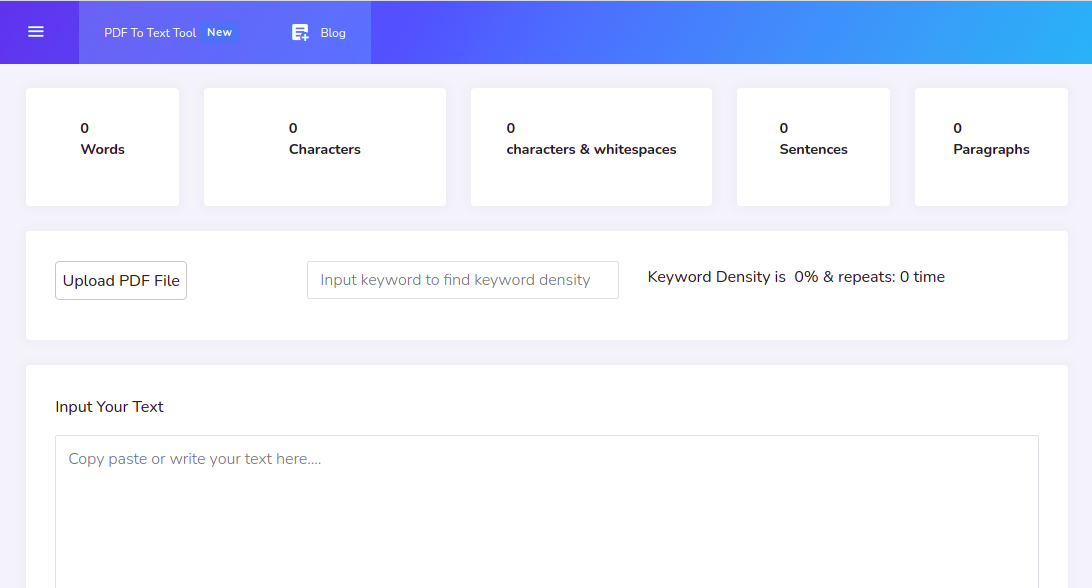This screenshot has width=1092, height=588.
Task: Focus the keyword density input field
Action: (462, 279)
